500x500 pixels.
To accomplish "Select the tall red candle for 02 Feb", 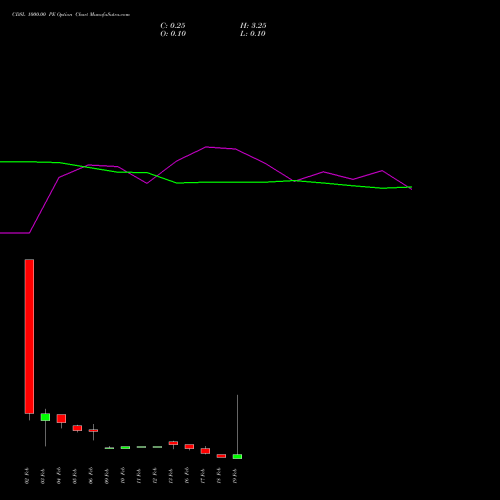I will point(29,336).
